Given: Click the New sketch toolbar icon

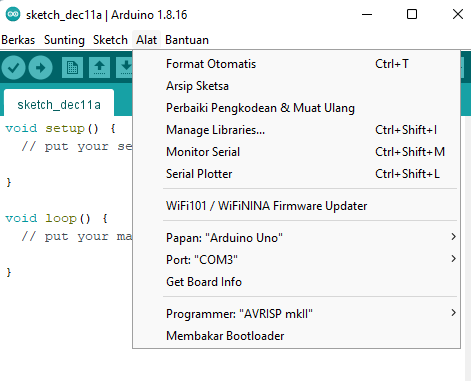Looking at the screenshot, I should tap(72, 68).
